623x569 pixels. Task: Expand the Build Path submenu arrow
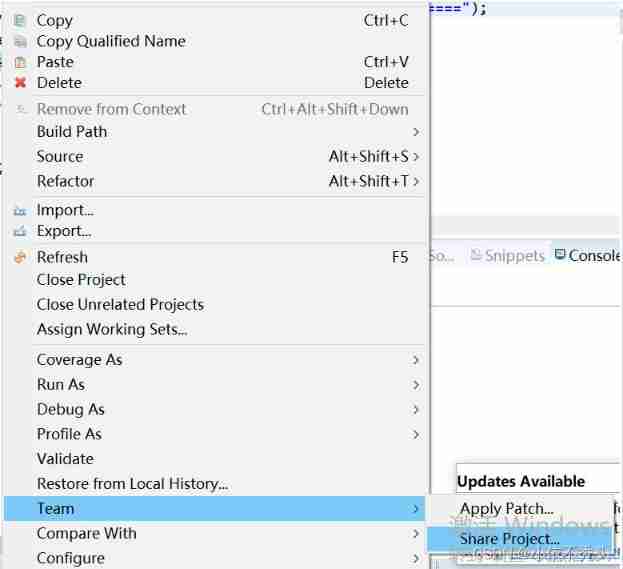tap(415, 132)
